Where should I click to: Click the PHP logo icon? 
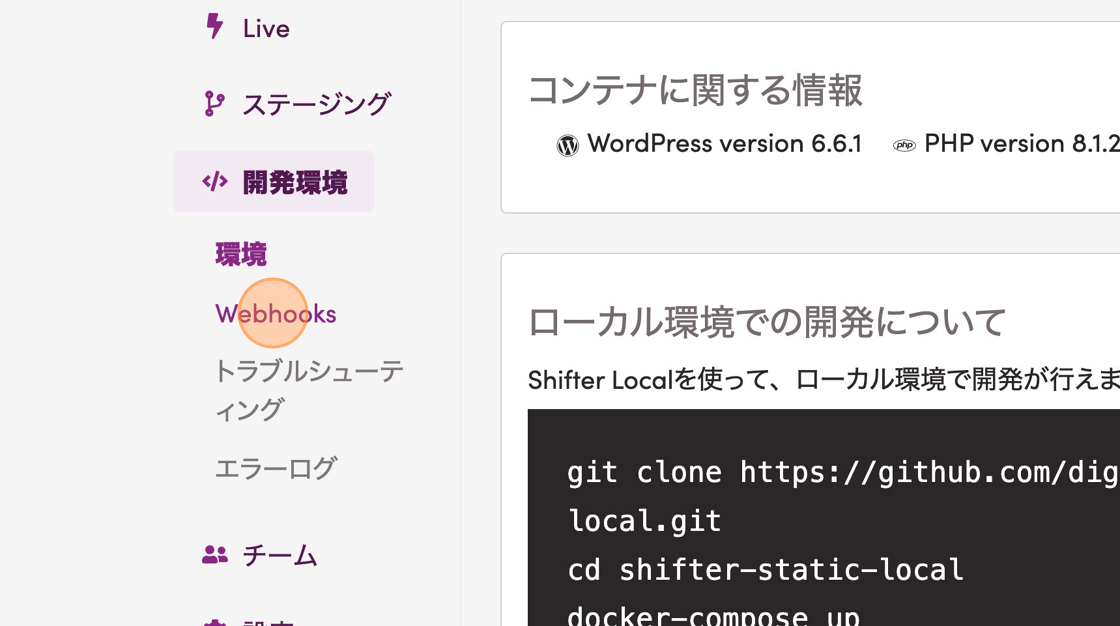coord(904,145)
